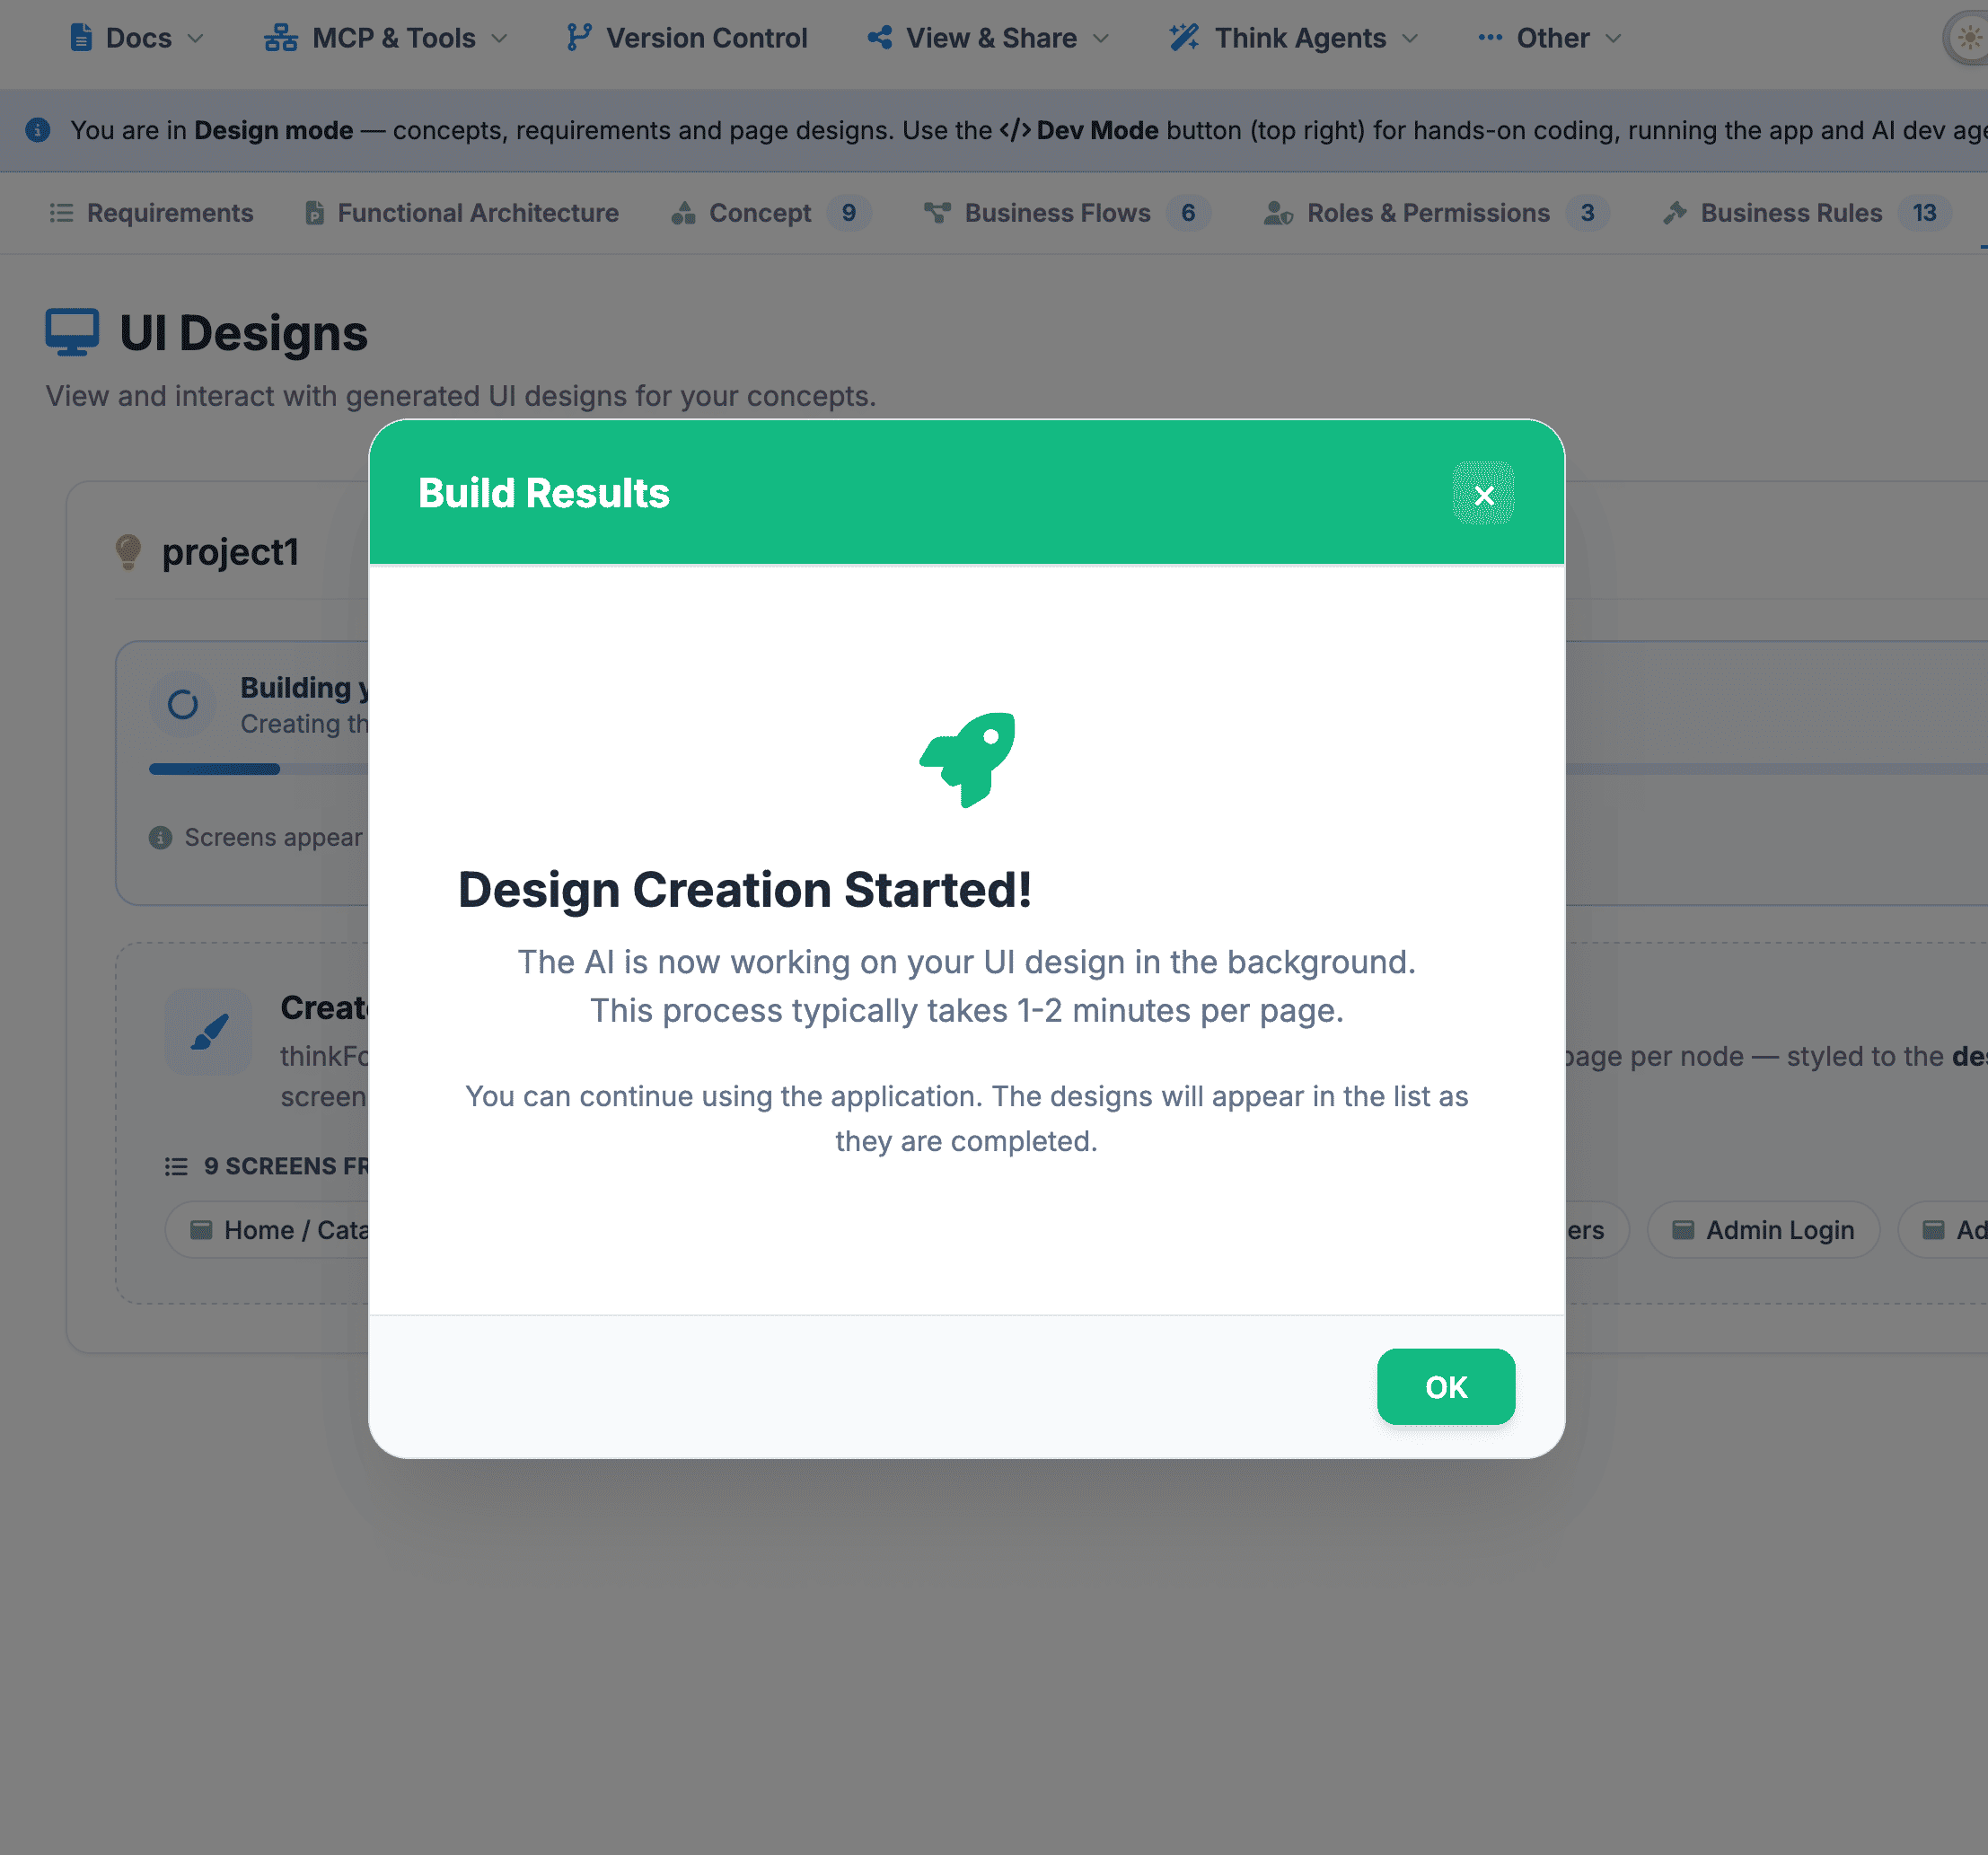Expand the MCP & Tools chevron

pos(499,38)
